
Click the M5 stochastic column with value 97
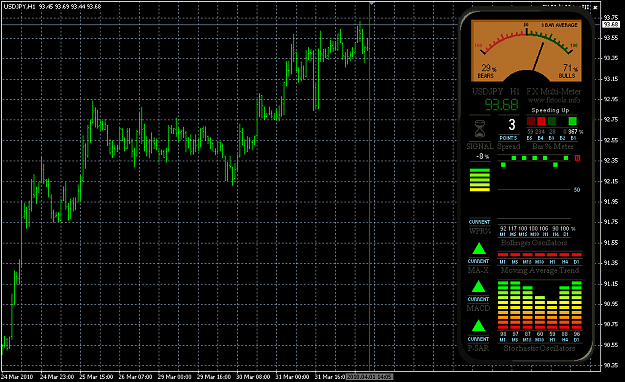click(x=515, y=305)
